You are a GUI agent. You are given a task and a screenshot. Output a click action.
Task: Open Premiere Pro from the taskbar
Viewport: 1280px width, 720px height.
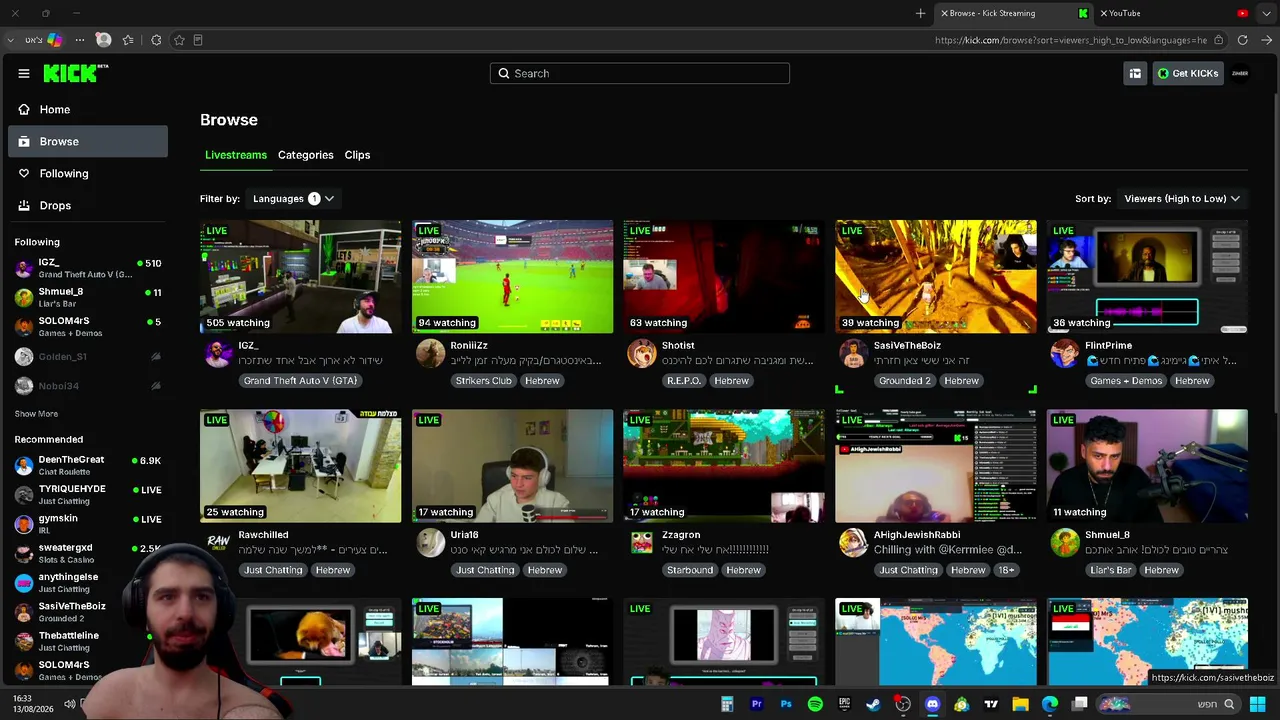[756, 704]
